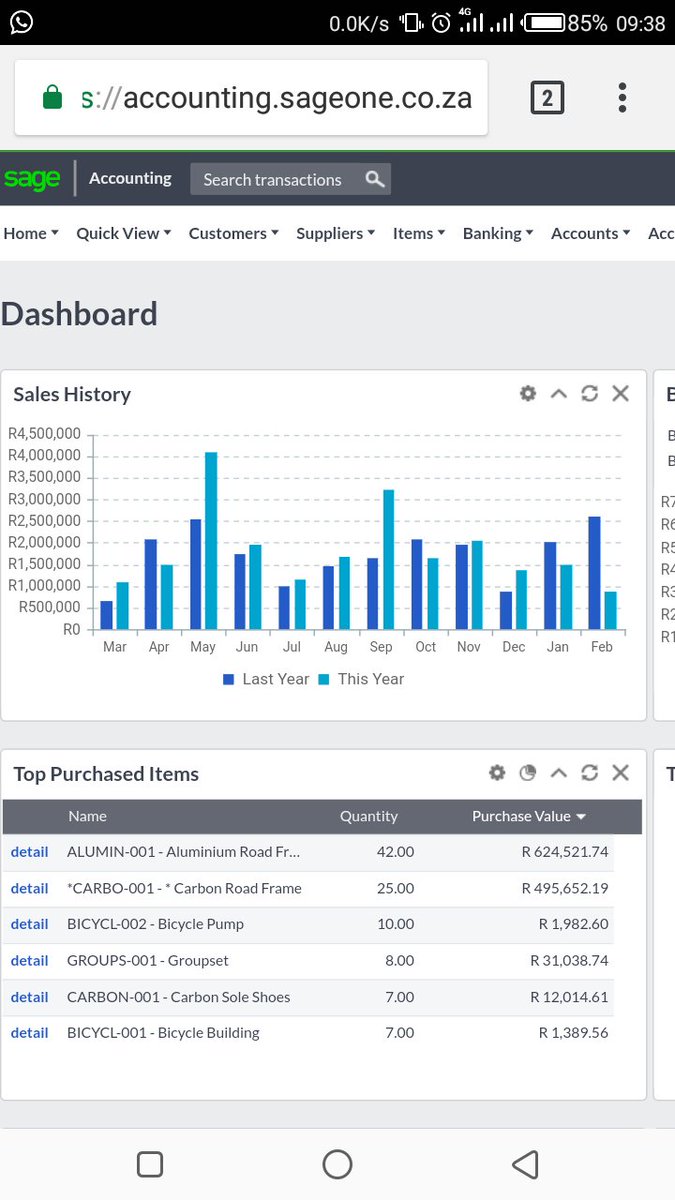Click the Name column header

(x=87, y=816)
